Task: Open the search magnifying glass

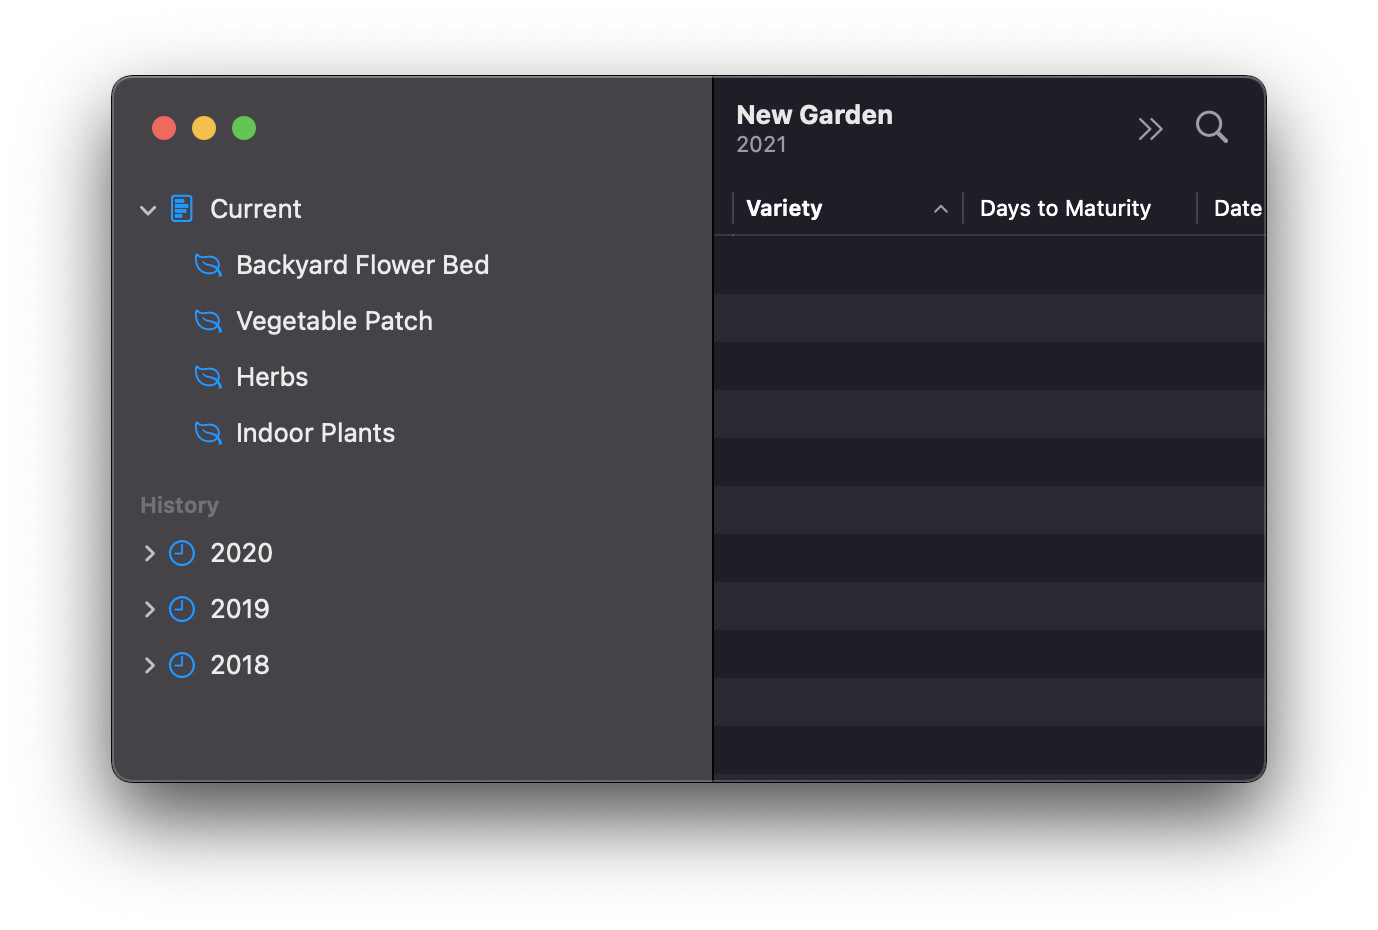Action: pyautogui.click(x=1211, y=127)
